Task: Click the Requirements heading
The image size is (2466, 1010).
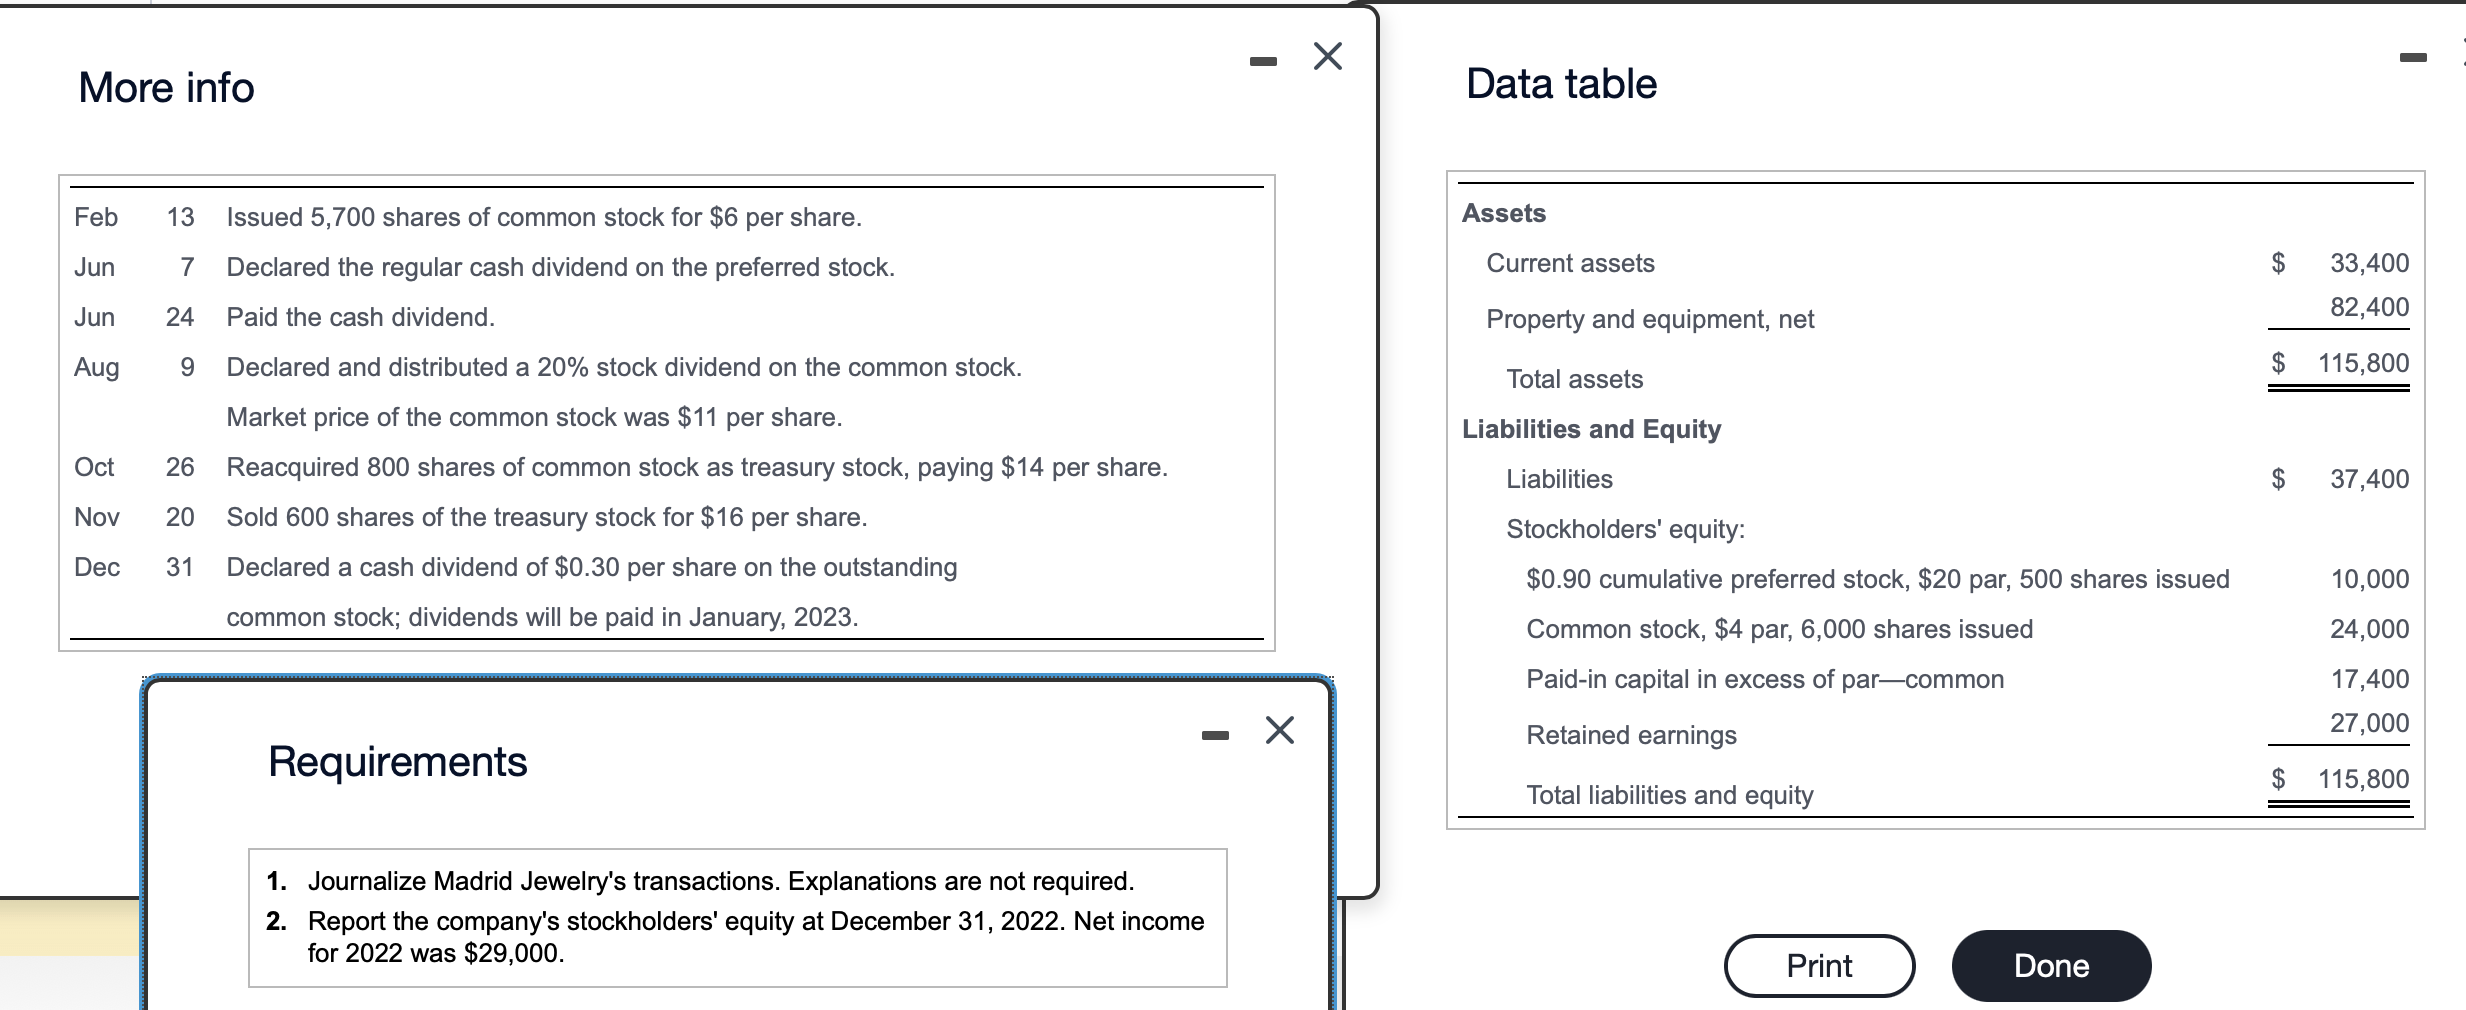Action: pos(397,762)
